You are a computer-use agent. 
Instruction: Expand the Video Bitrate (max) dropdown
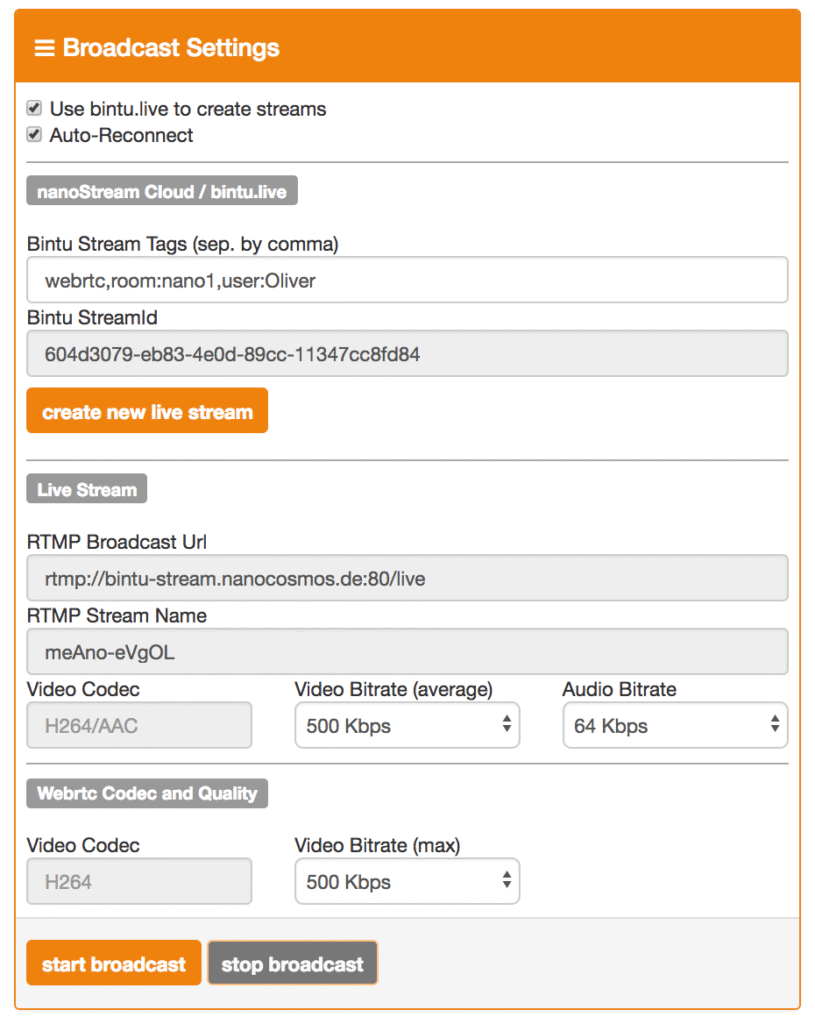click(x=407, y=882)
